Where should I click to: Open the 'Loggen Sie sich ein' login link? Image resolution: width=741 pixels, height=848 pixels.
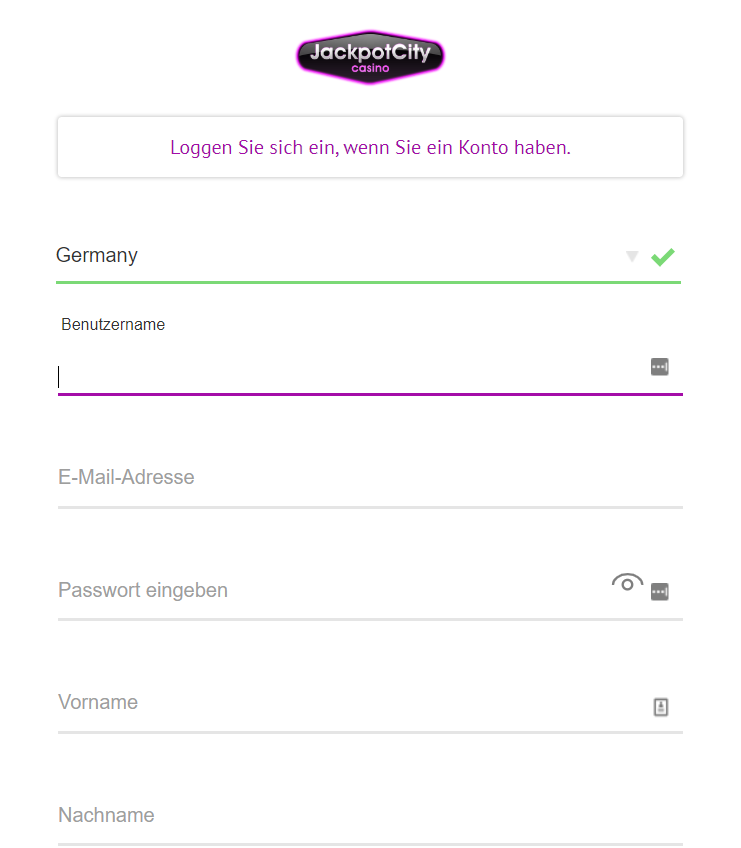[370, 147]
